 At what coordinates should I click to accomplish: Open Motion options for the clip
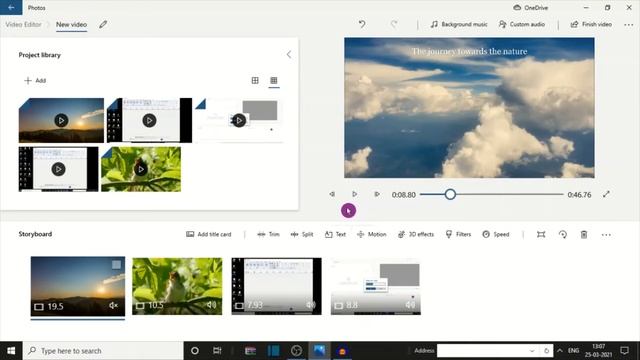click(371, 234)
